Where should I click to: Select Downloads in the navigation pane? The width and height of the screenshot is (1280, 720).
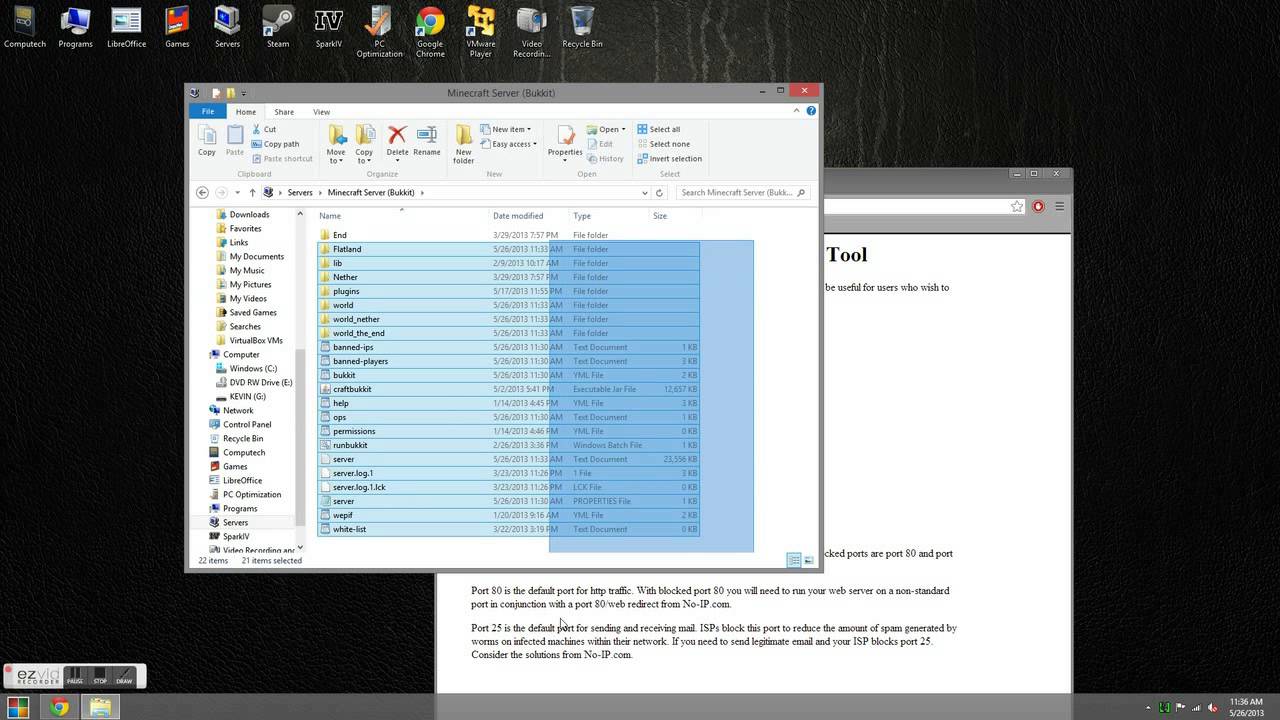249,214
